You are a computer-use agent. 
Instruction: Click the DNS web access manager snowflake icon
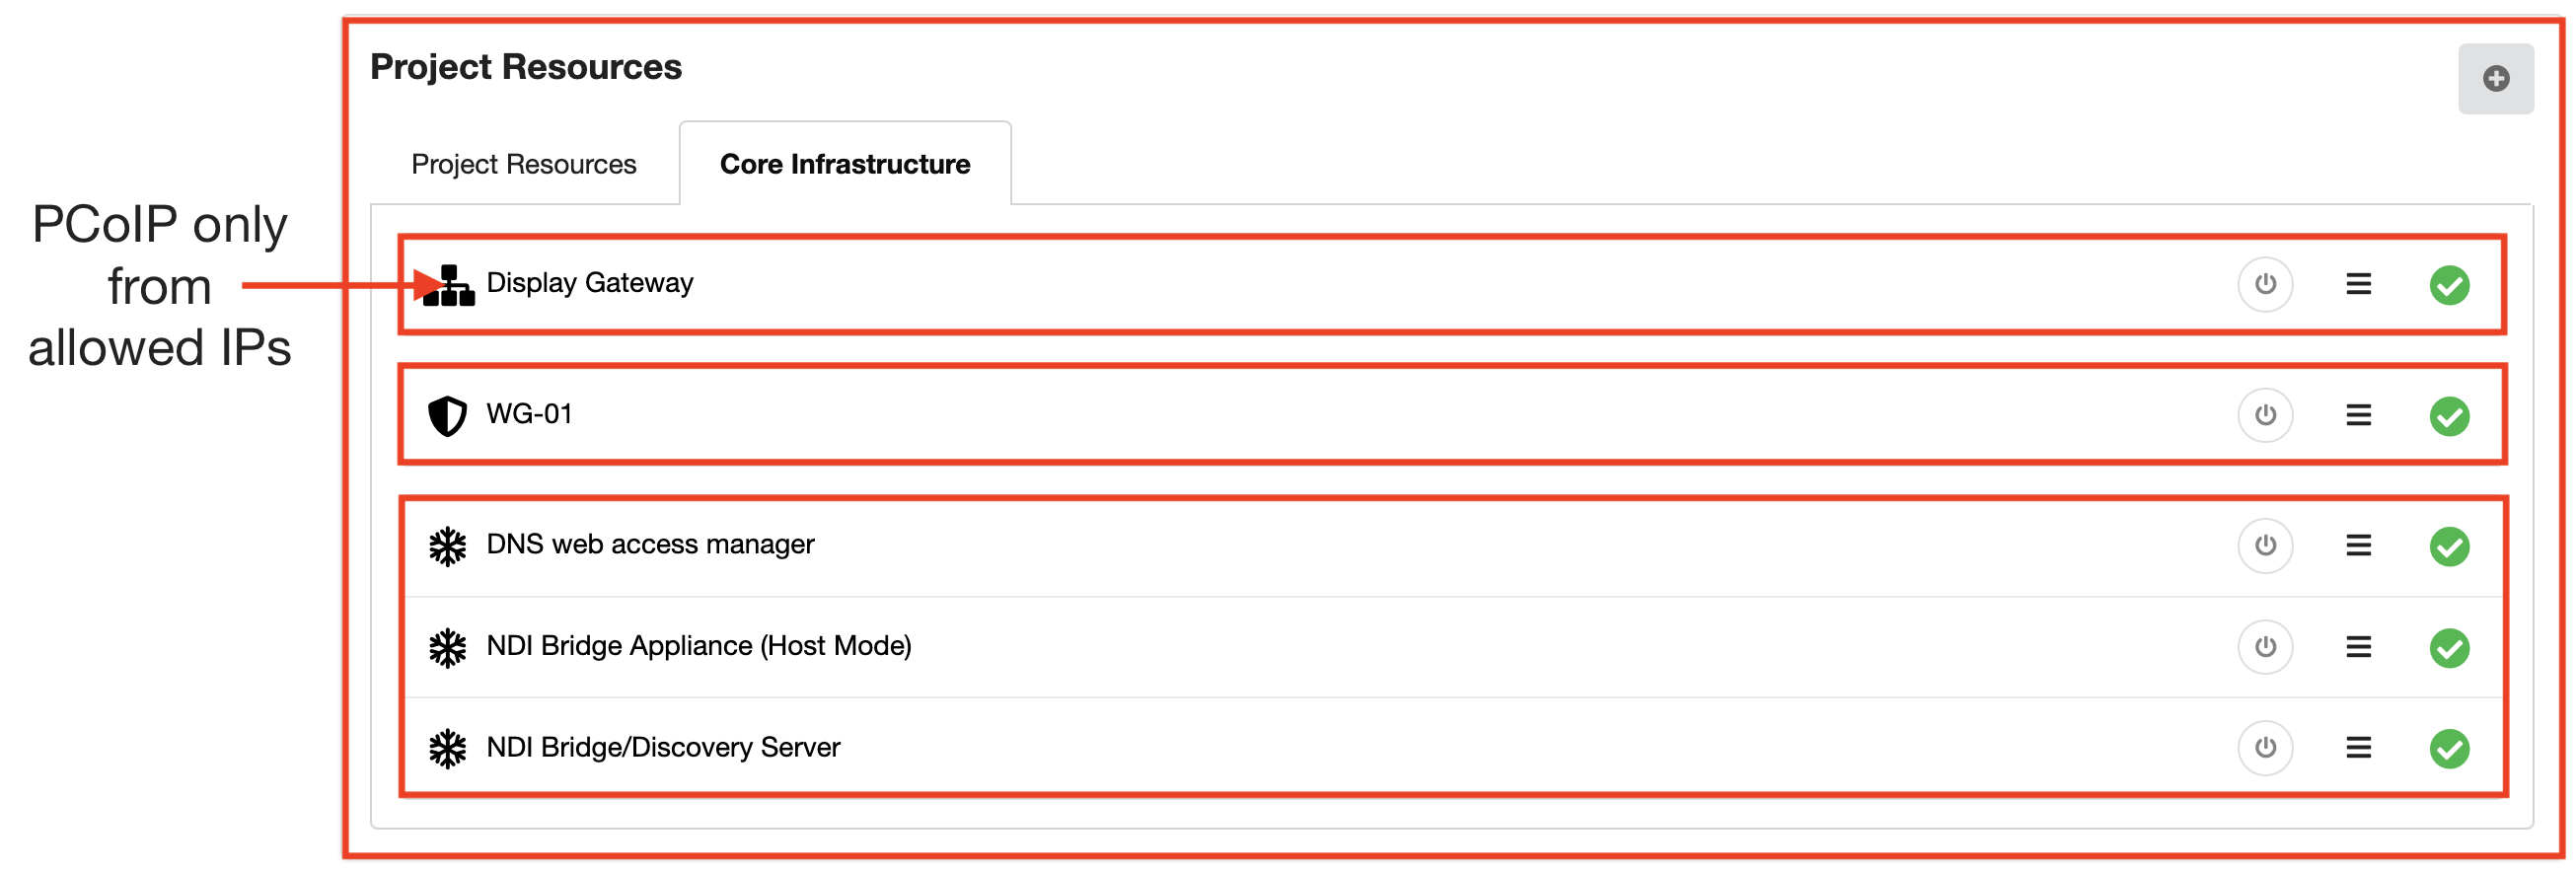[447, 546]
